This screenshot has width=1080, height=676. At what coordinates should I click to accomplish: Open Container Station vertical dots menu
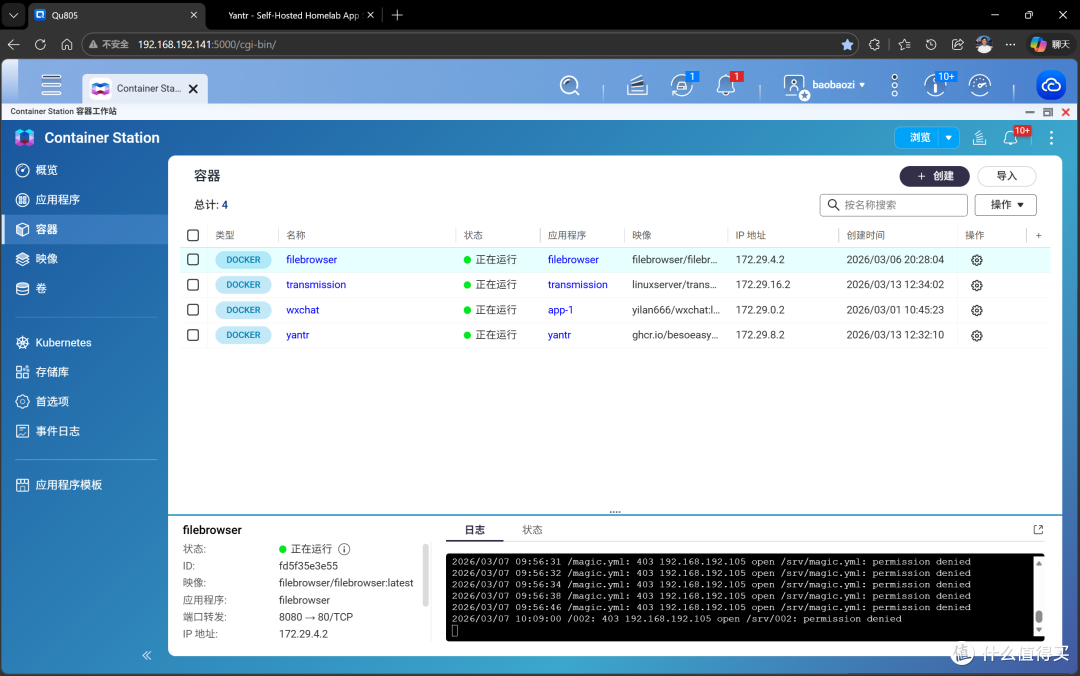click(x=1051, y=138)
